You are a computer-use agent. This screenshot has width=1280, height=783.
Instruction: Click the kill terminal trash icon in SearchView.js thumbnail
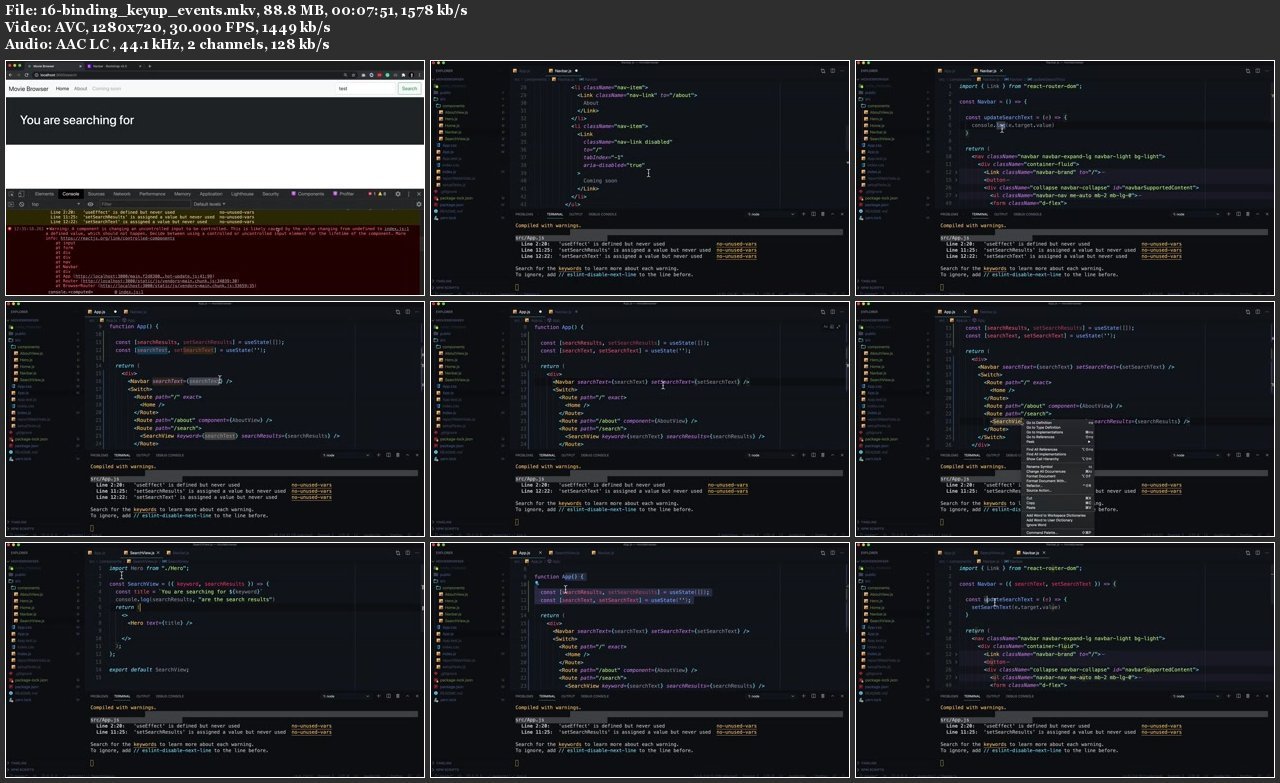[x=396, y=696]
